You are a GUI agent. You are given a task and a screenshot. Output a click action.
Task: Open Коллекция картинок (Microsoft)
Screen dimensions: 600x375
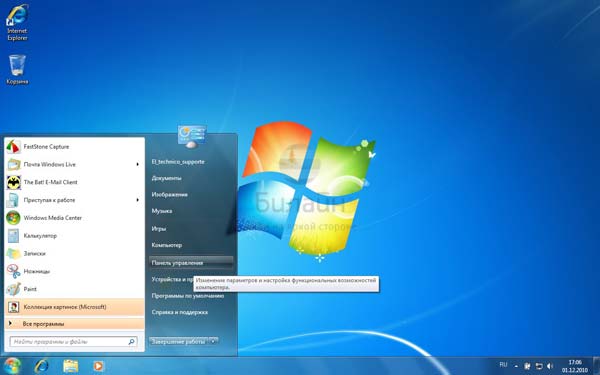pyautogui.click(x=75, y=307)
